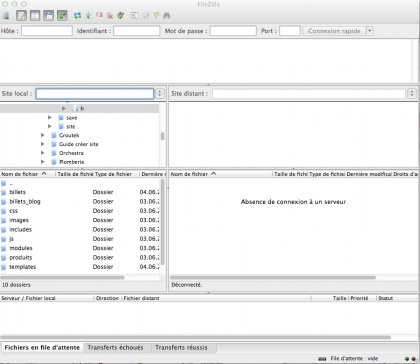Select the billets folder row
This screenshot has height=364, width=420.
click(80, 192)
